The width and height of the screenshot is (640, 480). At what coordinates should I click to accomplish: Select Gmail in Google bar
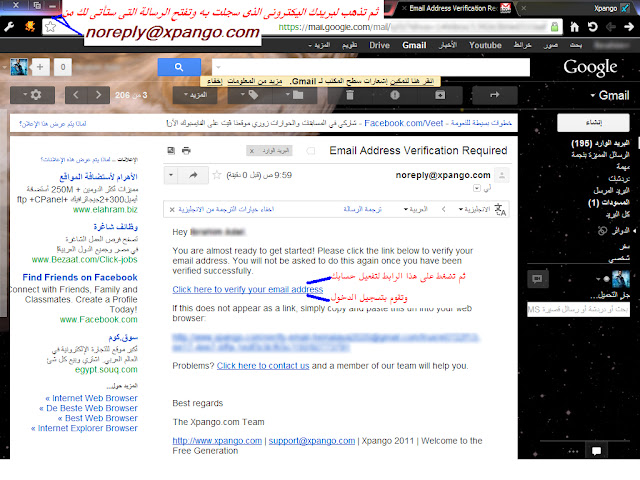414,45
